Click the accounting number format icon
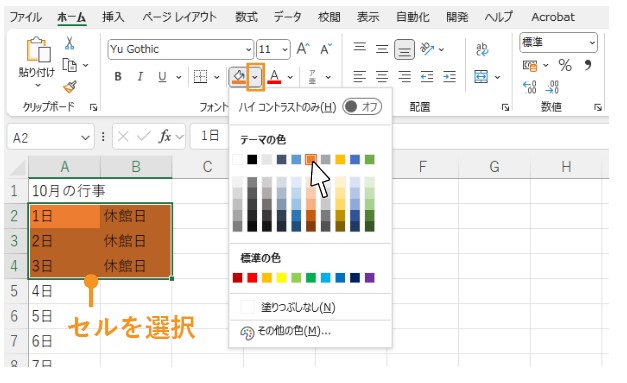The image size is (627, 383). tap(530, 66)
